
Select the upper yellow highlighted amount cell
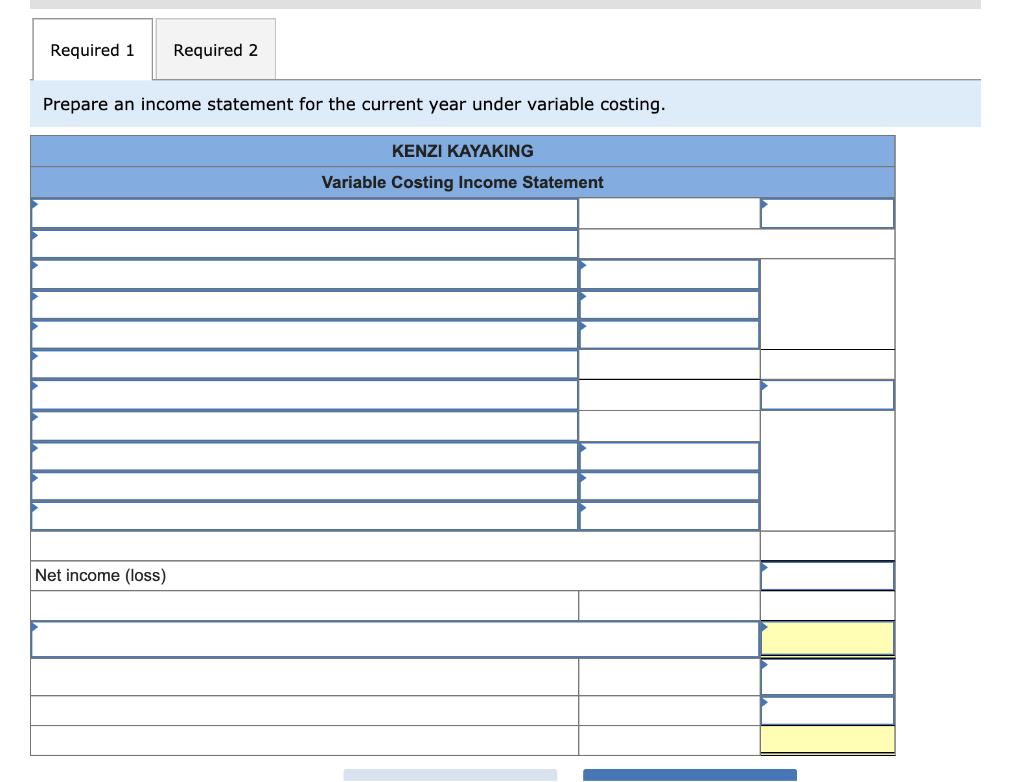pyautogui.click(x=827, y=639)
